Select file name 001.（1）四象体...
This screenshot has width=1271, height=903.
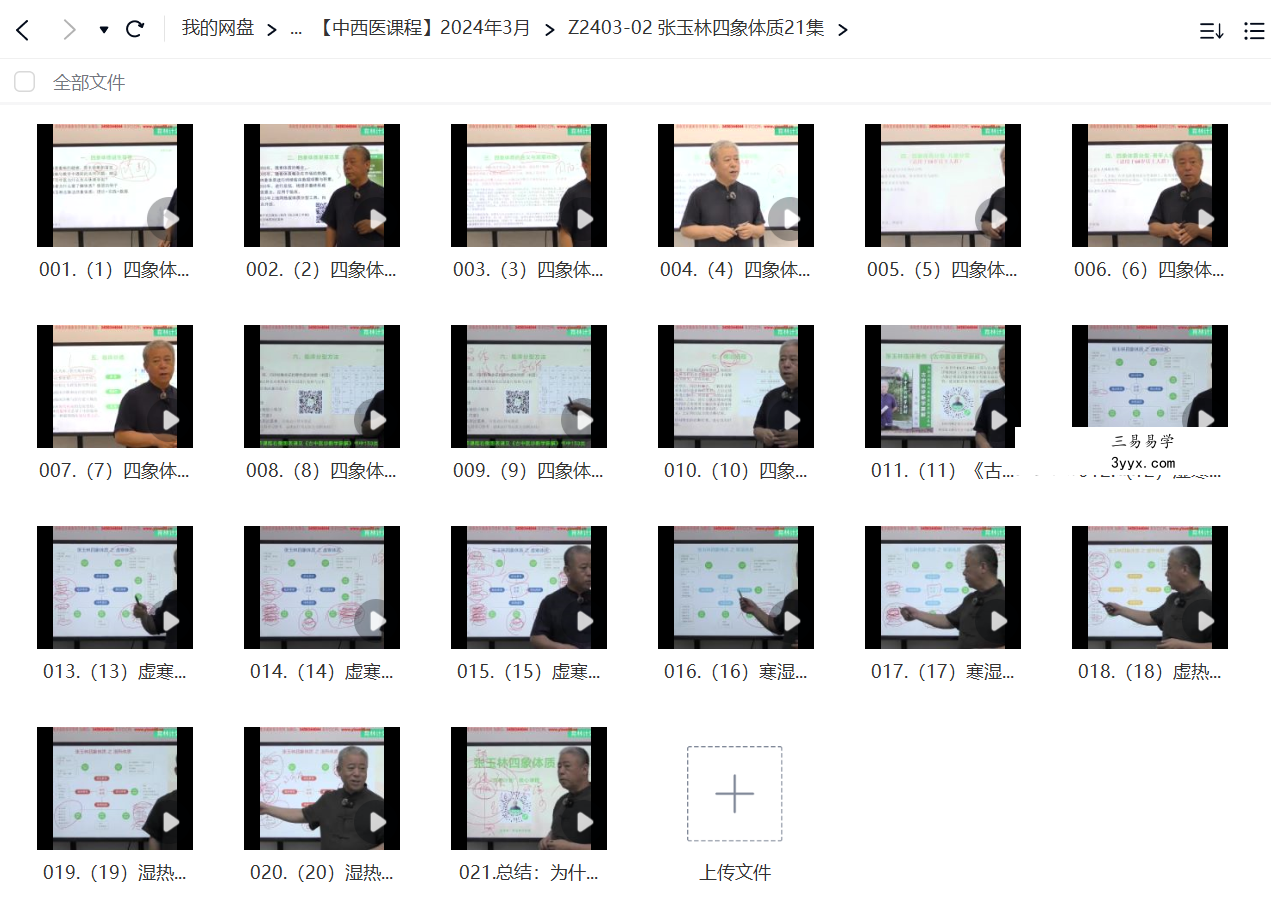(x=114, y=270)
